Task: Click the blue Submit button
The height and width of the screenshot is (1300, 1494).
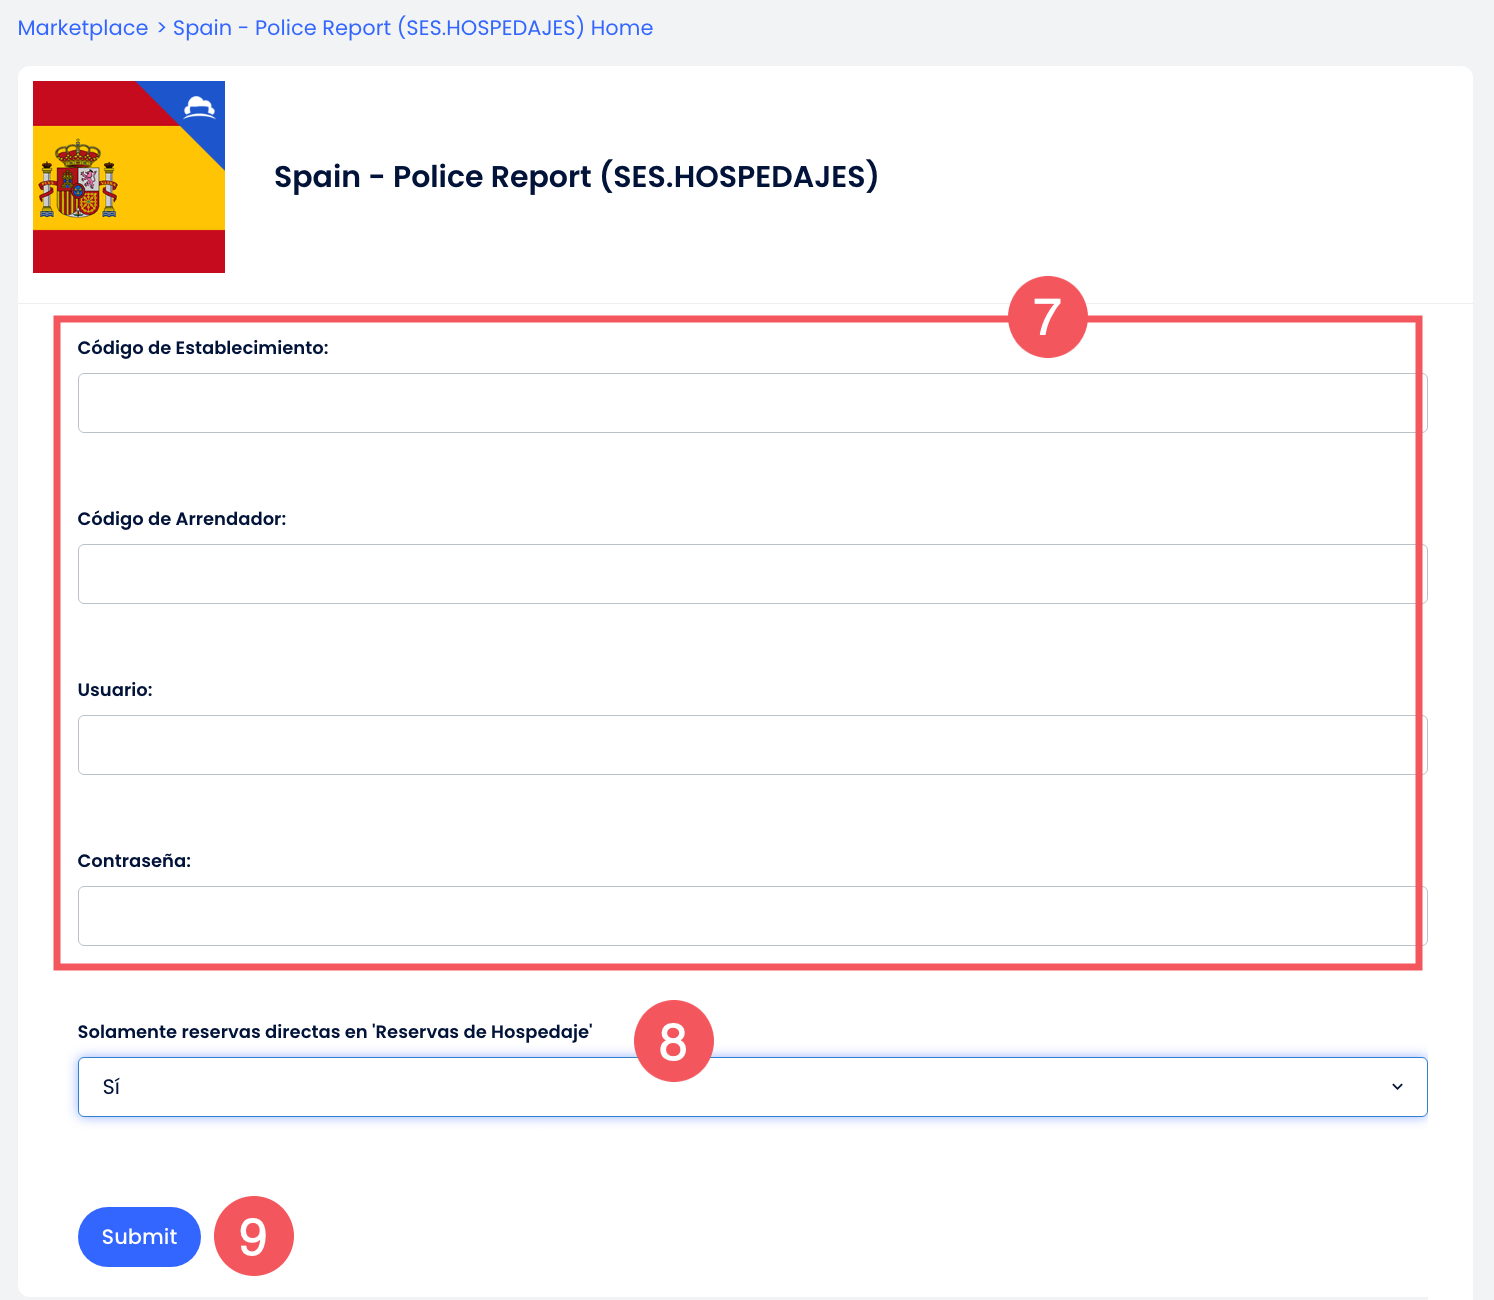Action: (x=139, y=1237)
